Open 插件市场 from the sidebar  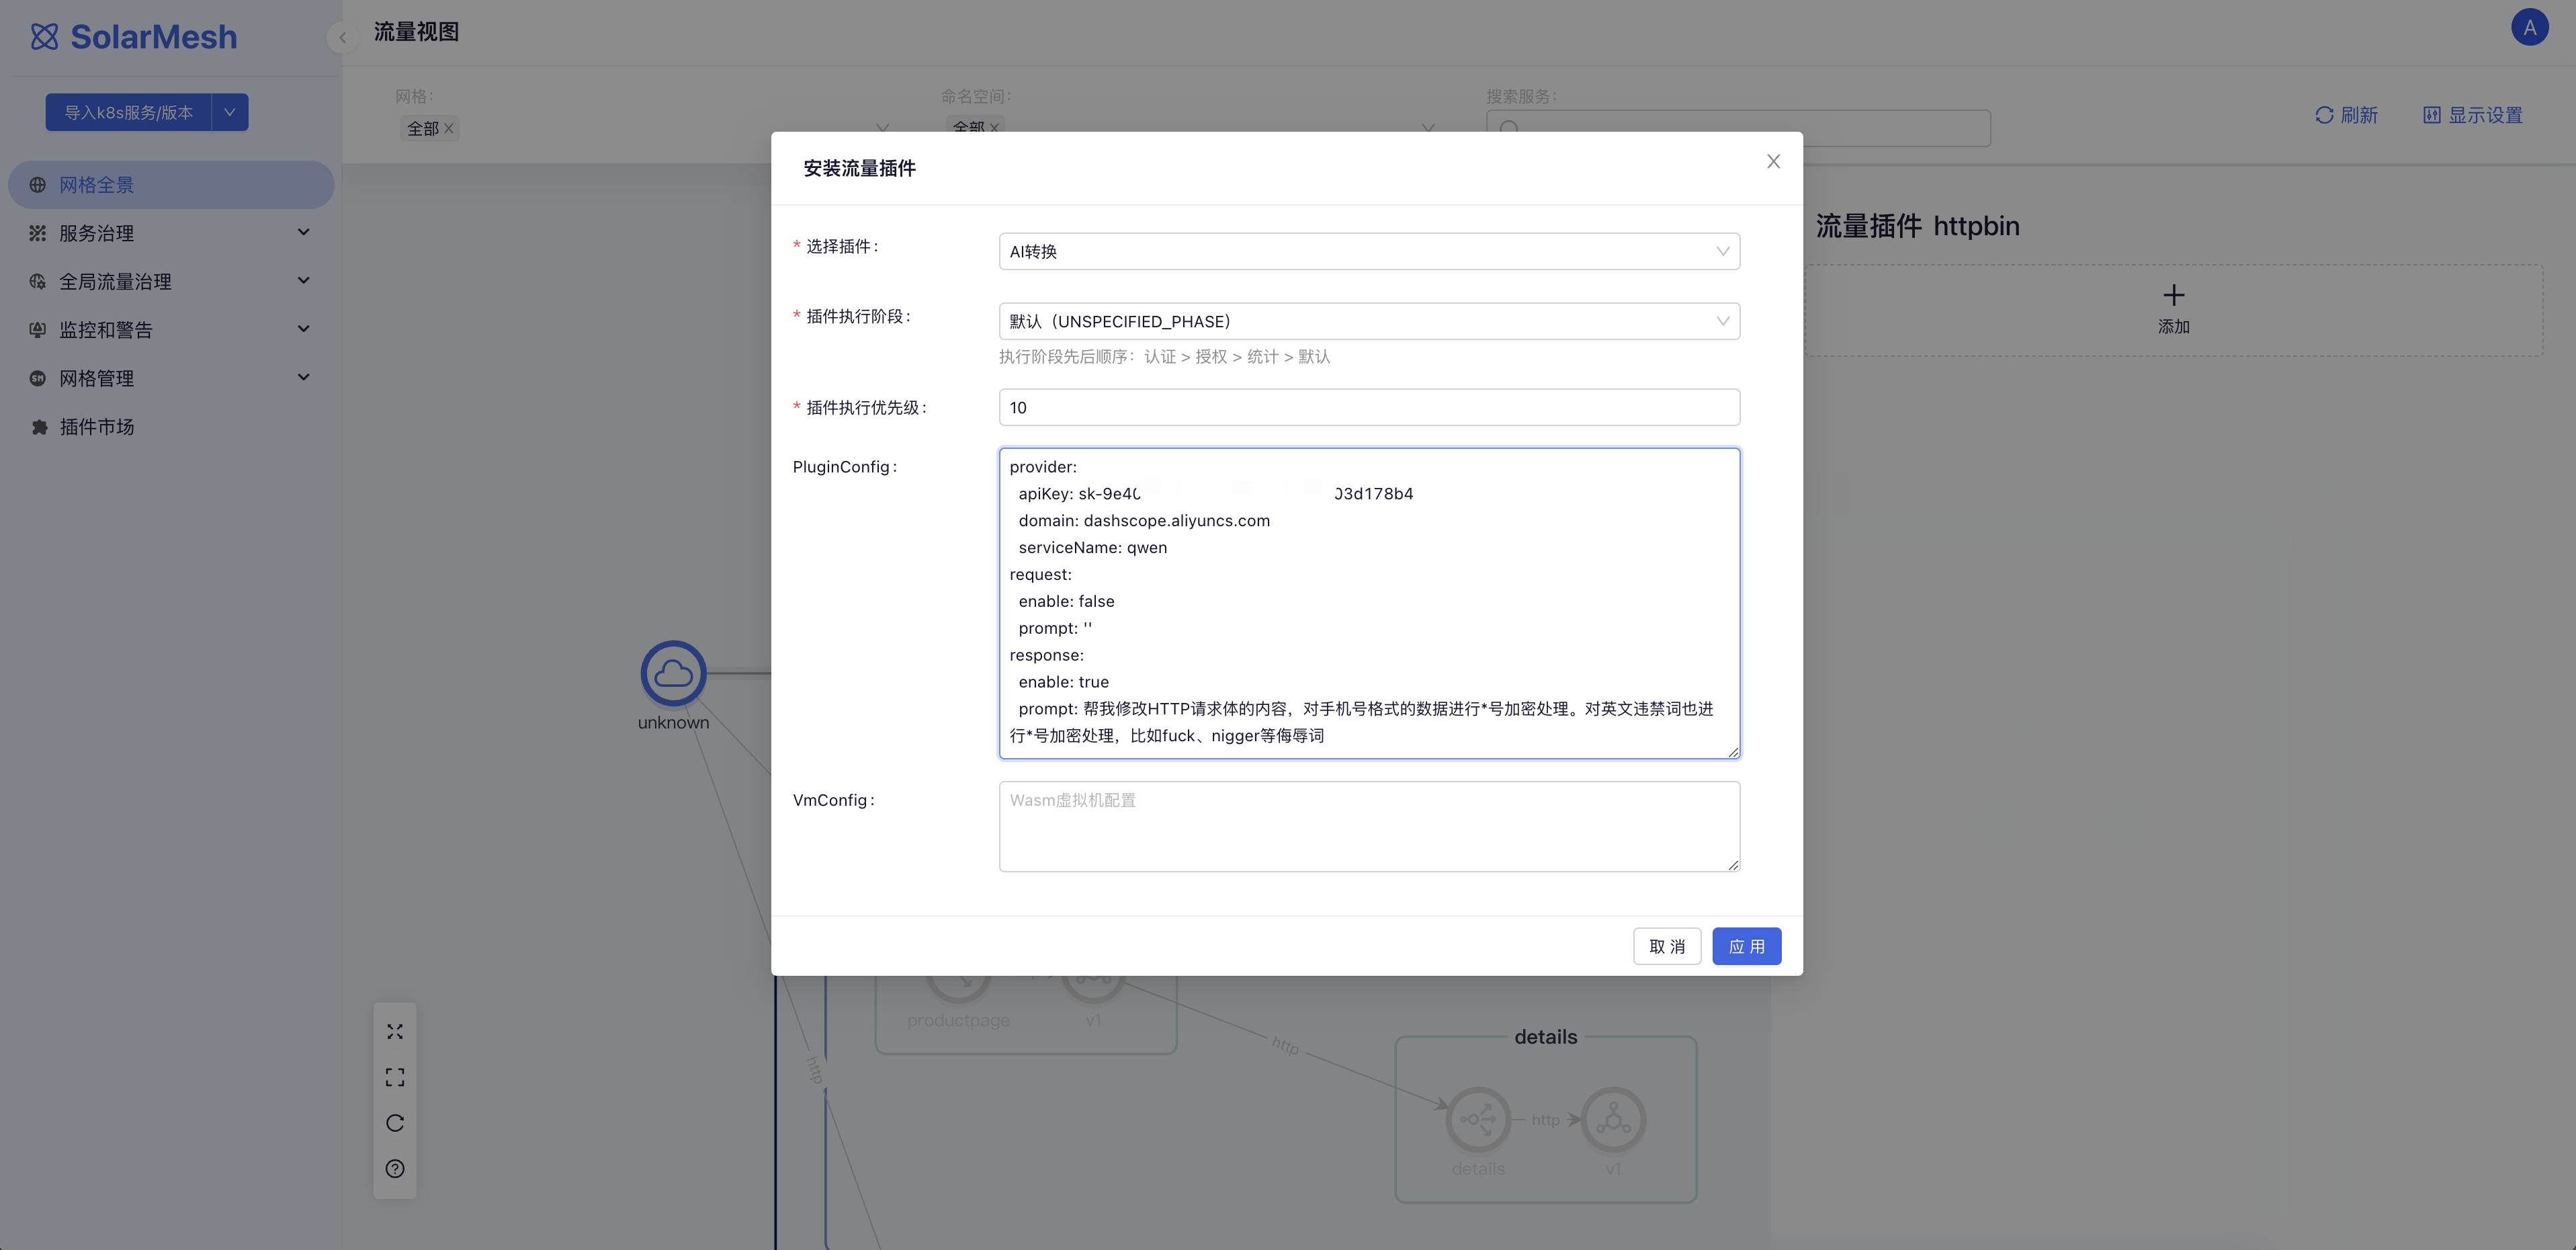tap(96, 427)
